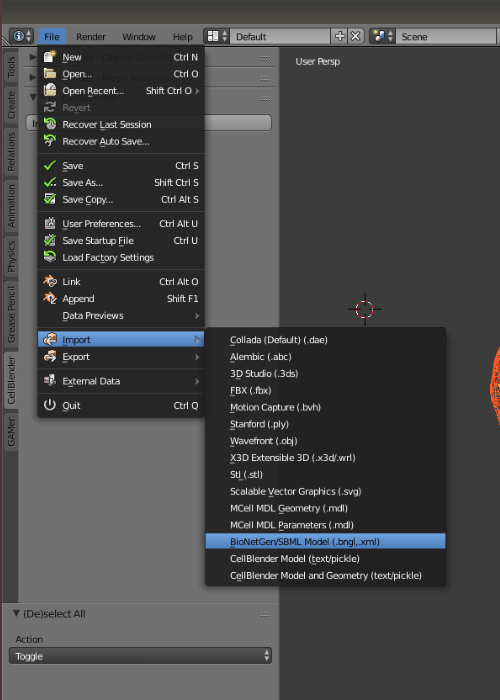Switch to the Create tab
500x700 pixels.
pyautogui.click(x=11, y=105)
